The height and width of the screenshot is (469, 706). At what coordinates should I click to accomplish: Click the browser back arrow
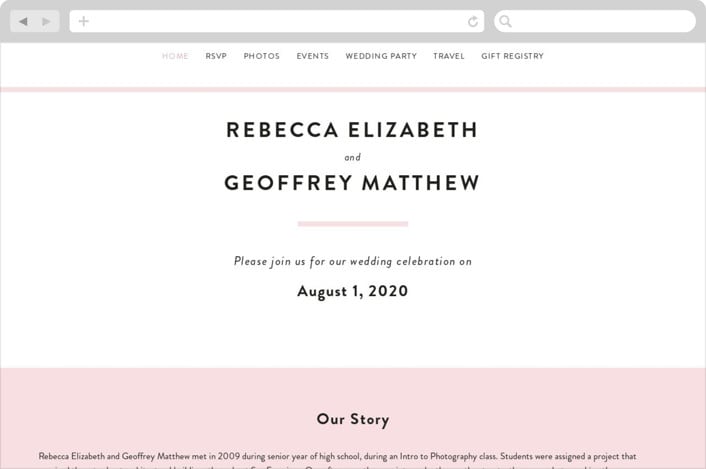coord(23,21)
